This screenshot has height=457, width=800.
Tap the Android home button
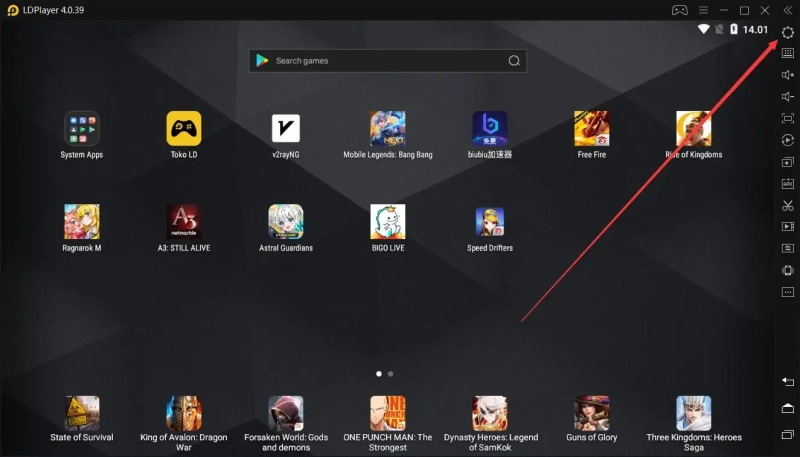tap(788, 408)
